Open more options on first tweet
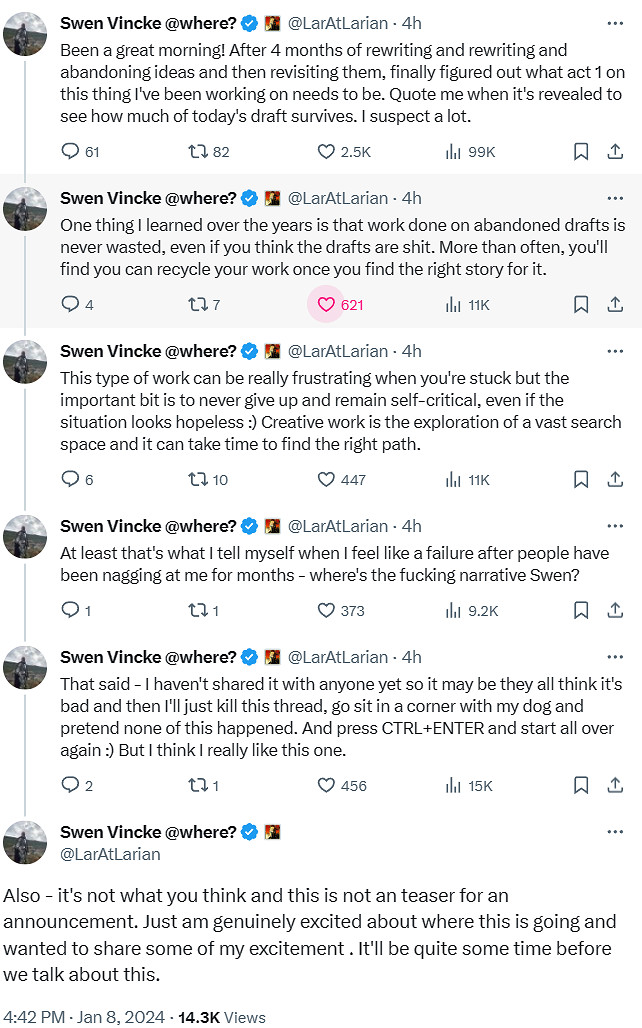Screen dimensions: 642x1028 615,21
